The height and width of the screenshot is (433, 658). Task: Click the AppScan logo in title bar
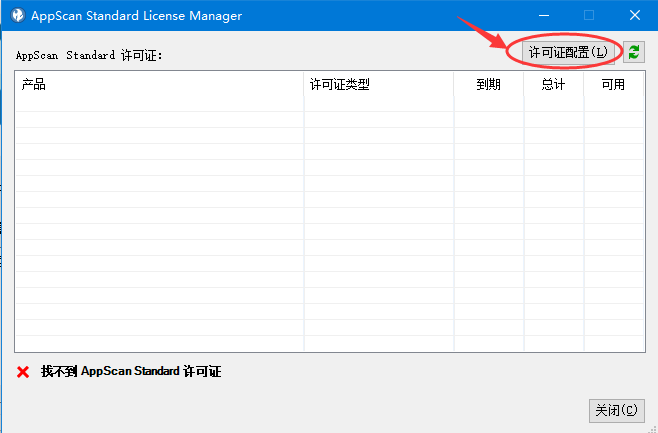point(18,16)
